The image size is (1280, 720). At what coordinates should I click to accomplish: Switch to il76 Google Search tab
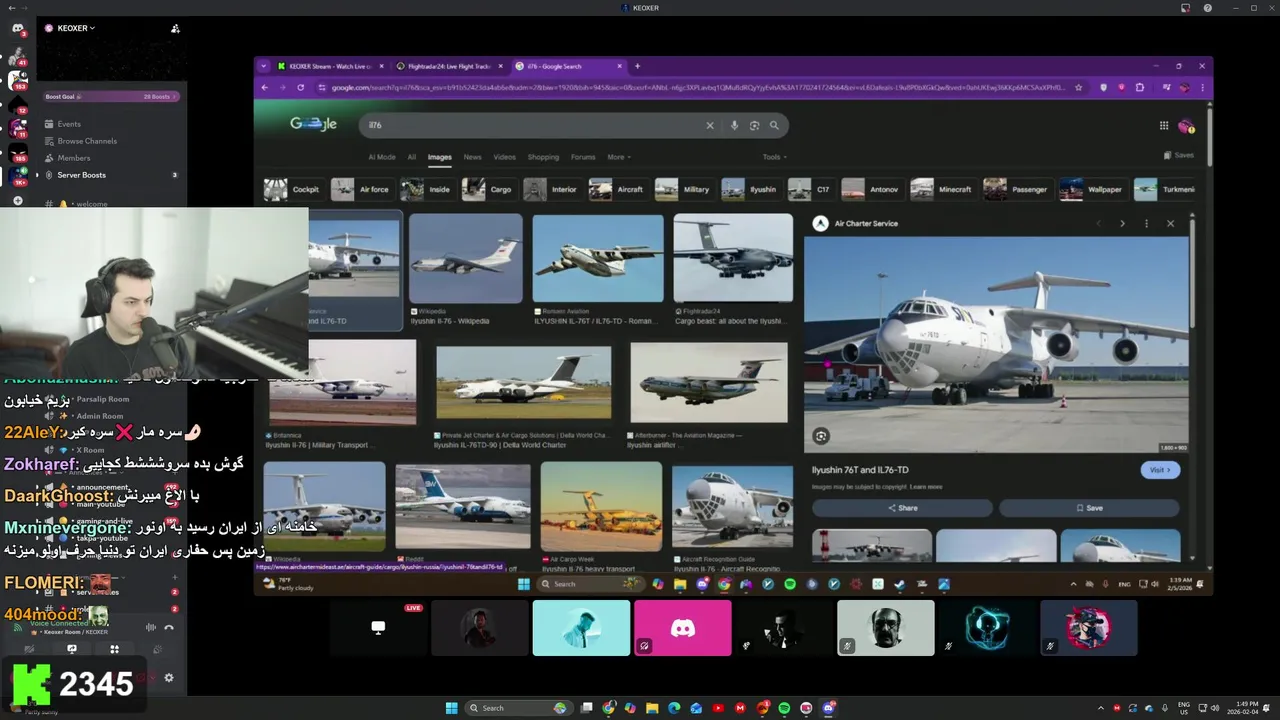click(x=567, y=66)
